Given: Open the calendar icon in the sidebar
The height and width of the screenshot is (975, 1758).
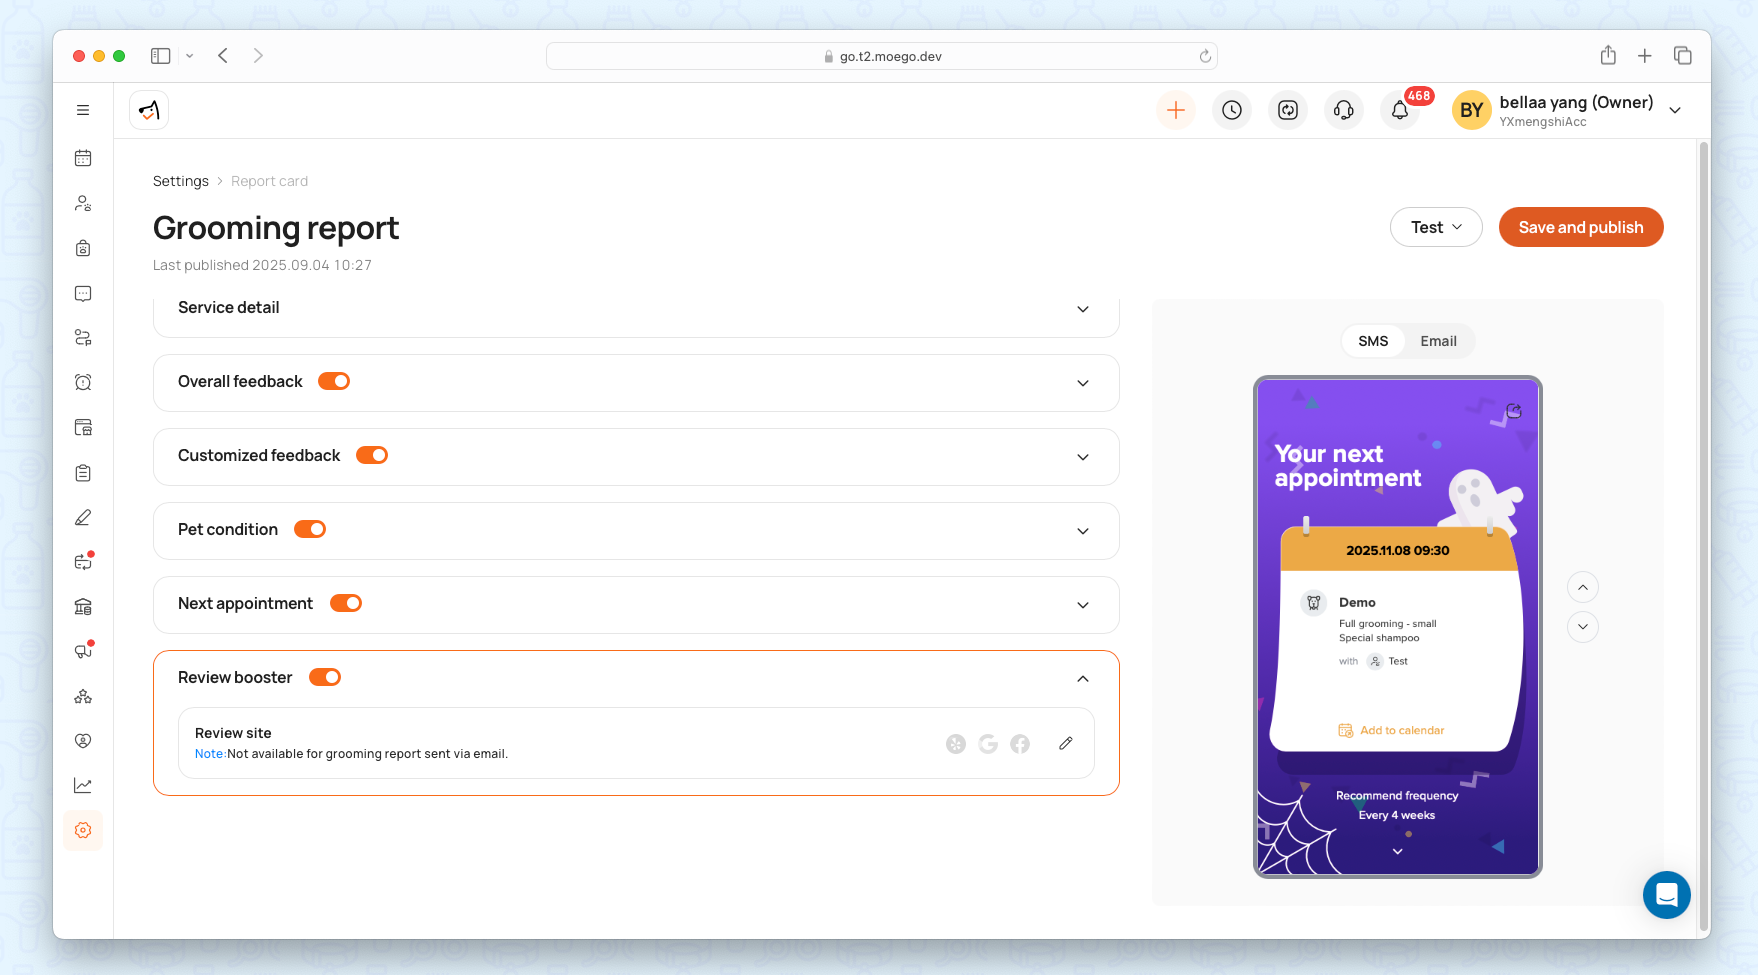Looking at the screenshot, I should tap(83, 158).
